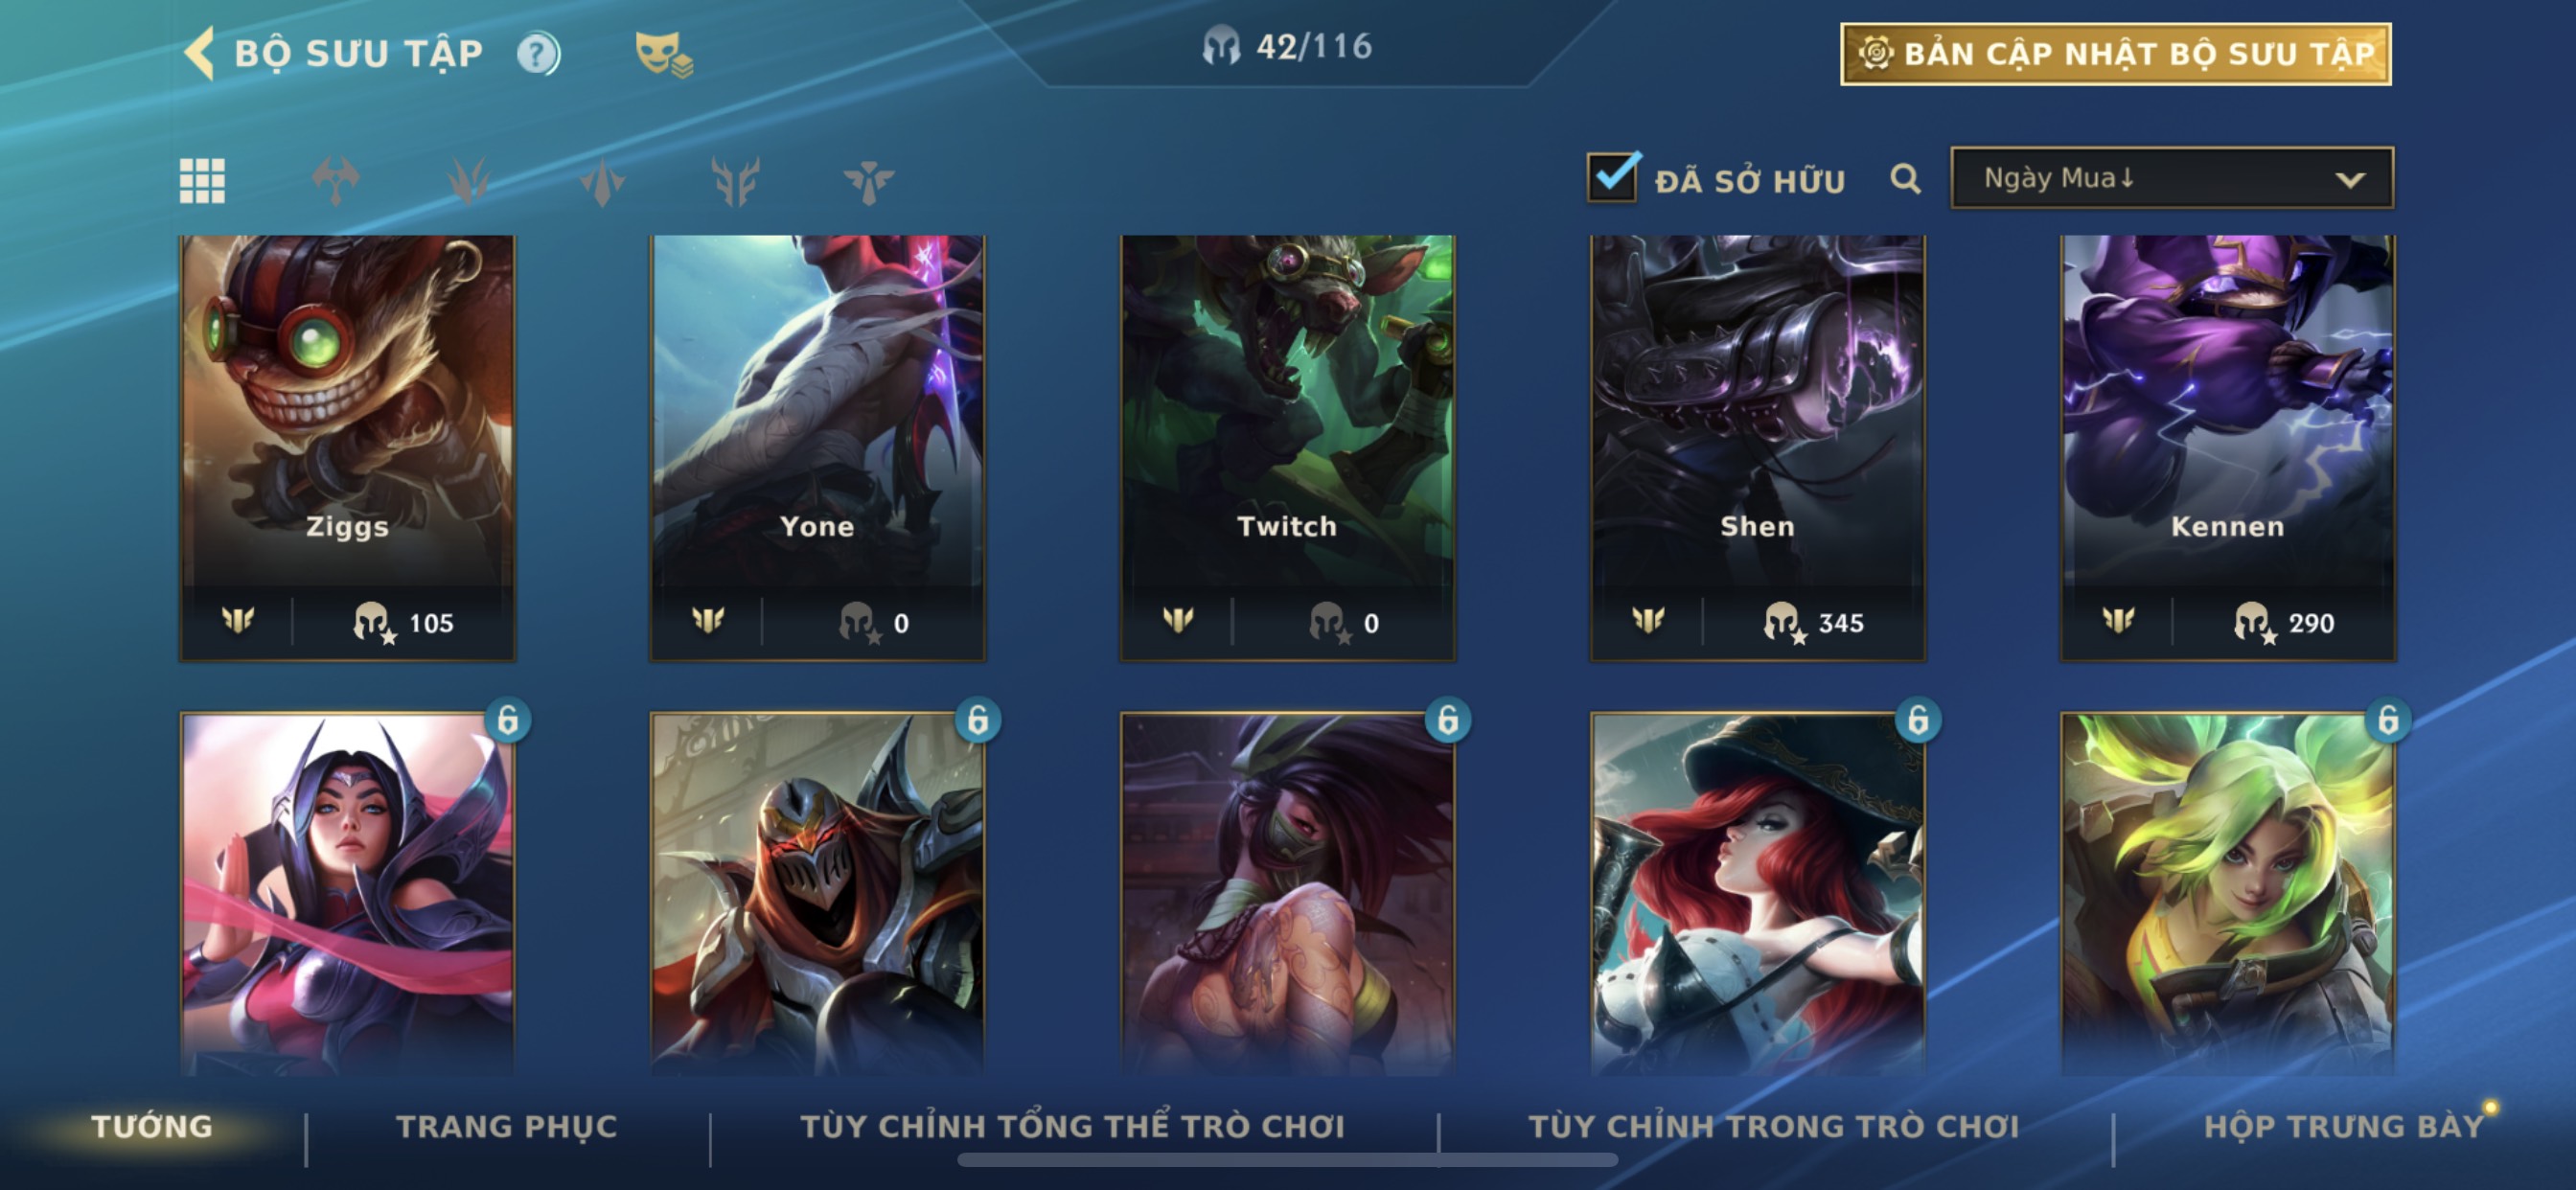This screenshot has height=1190, width=2576.
Task: Switch to the TRANG PHỤC tab
Action: (507, 1126)
